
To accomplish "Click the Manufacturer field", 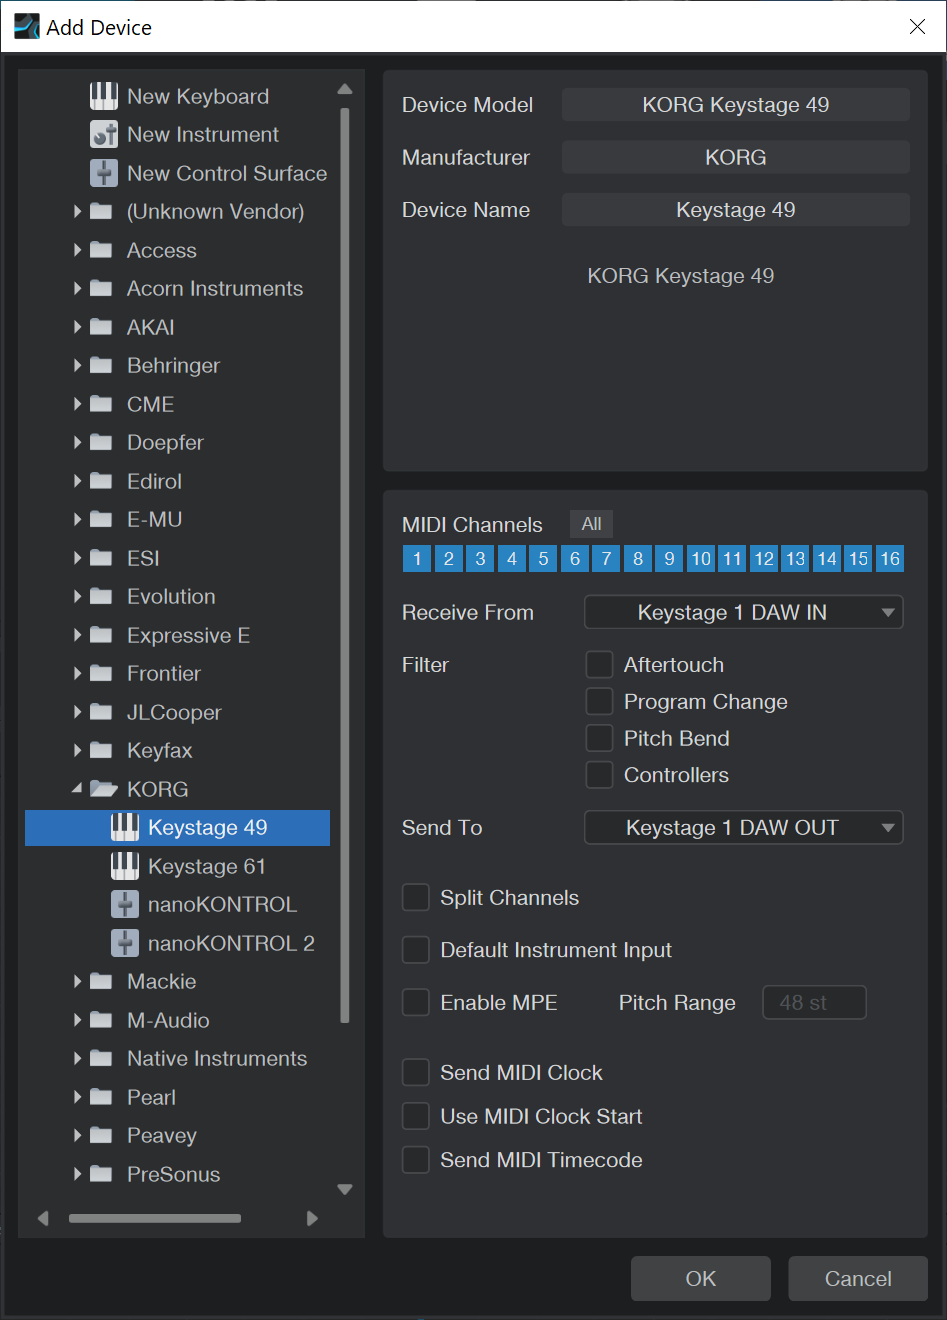I will tap(735, 157).
